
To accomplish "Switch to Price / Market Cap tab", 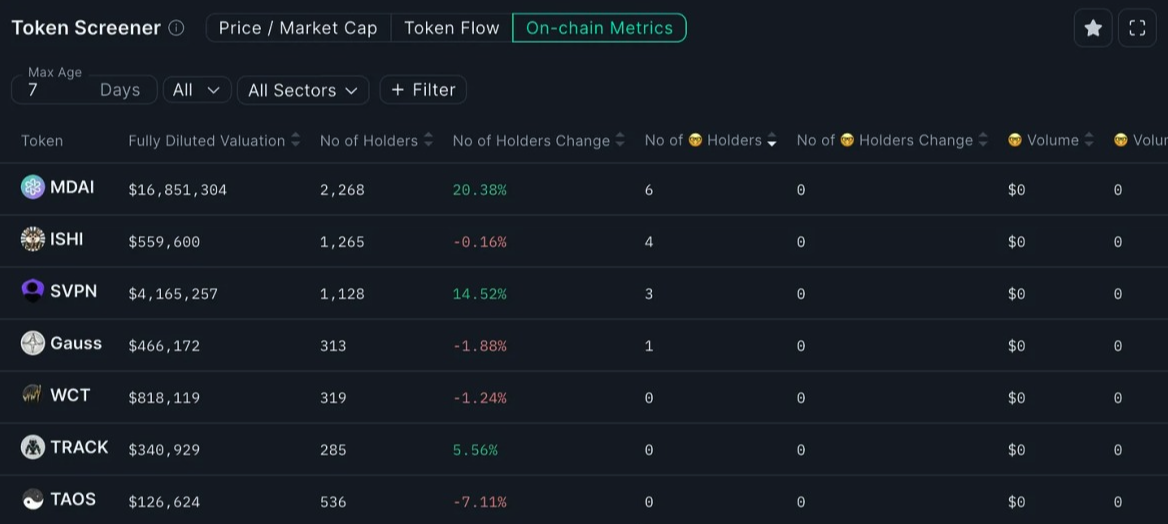I will (298, 28).
